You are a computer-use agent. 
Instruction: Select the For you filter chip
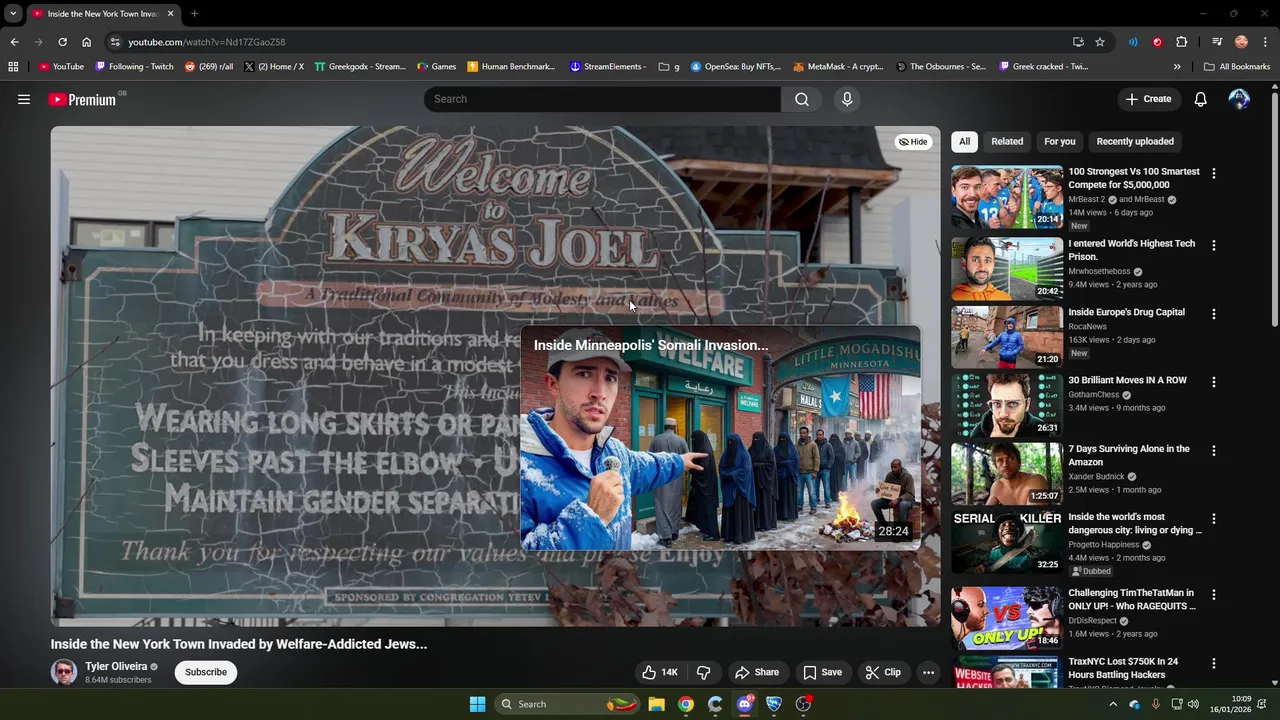pos(1060,141)
